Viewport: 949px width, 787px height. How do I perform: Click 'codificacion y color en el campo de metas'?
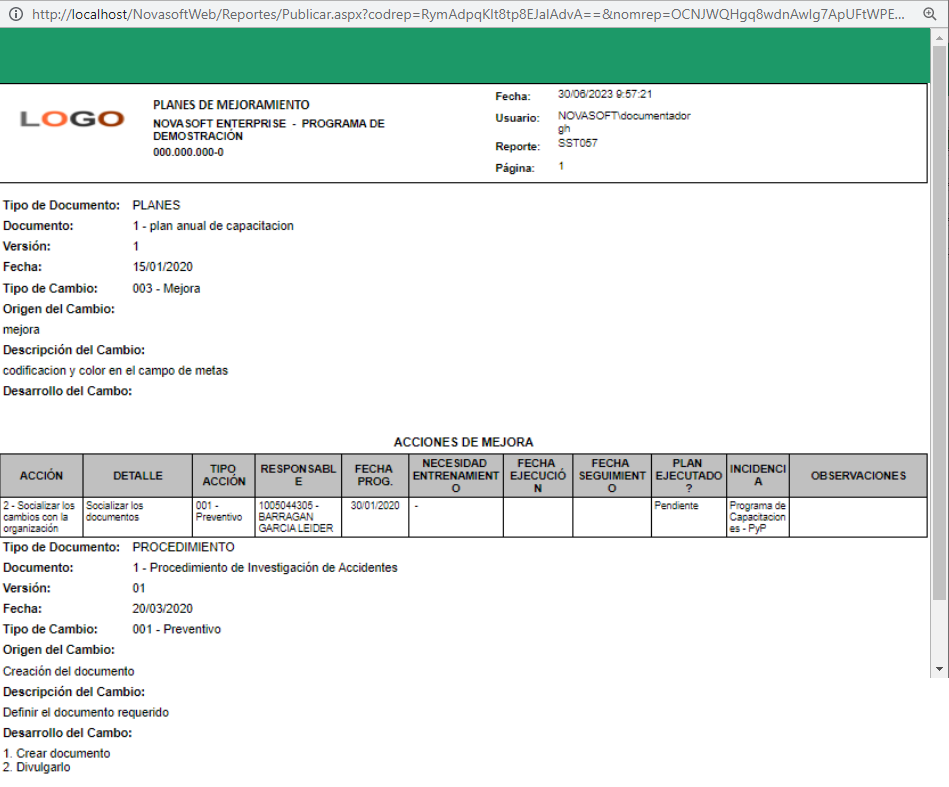pyautogui.click(x=115, y=370)
